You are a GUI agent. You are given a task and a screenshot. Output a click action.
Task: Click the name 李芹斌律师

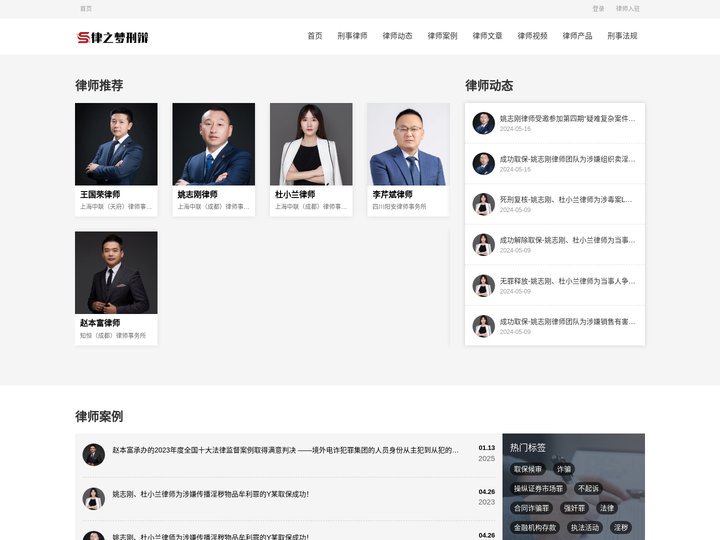click(392, 194)
